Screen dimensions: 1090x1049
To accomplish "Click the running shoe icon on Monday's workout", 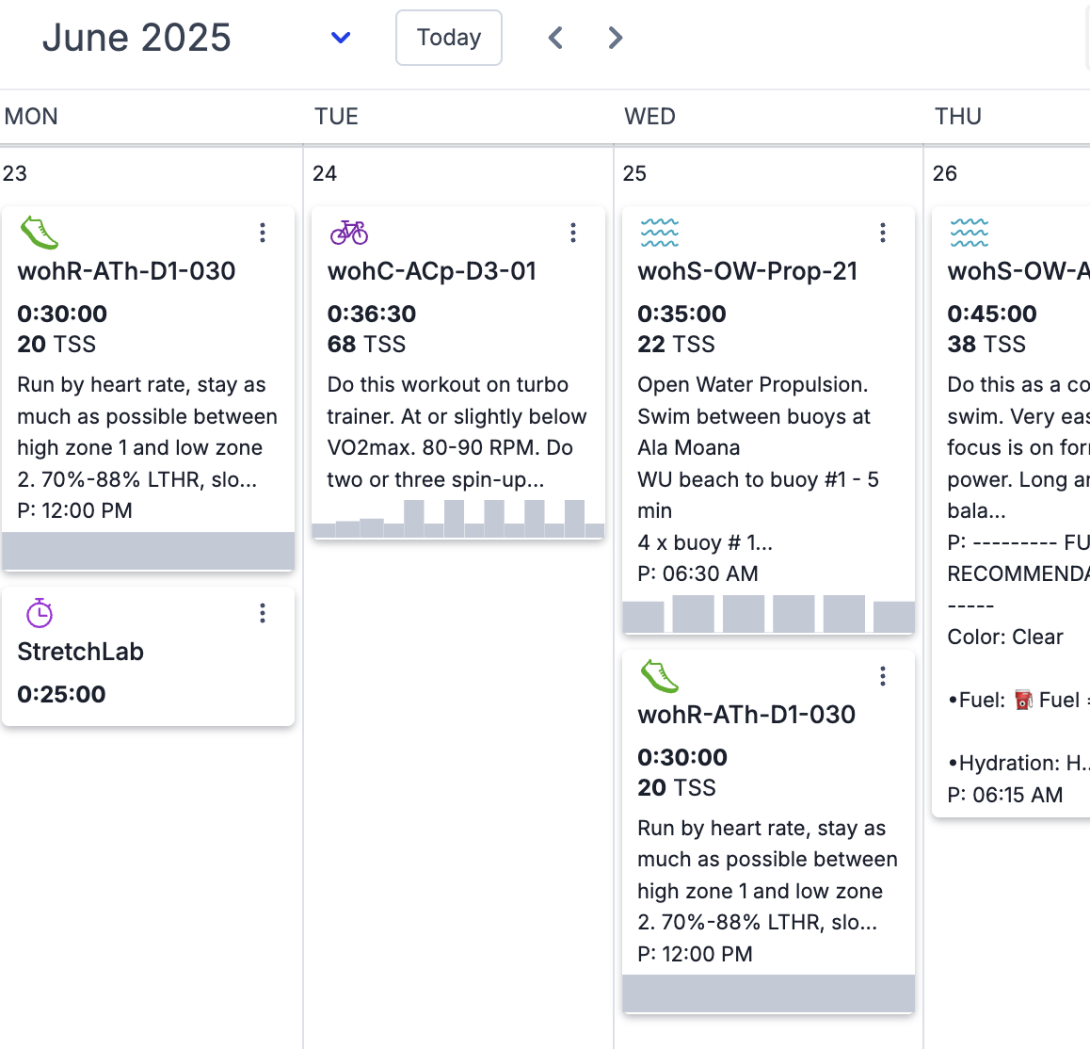I will tap(39, 233).
